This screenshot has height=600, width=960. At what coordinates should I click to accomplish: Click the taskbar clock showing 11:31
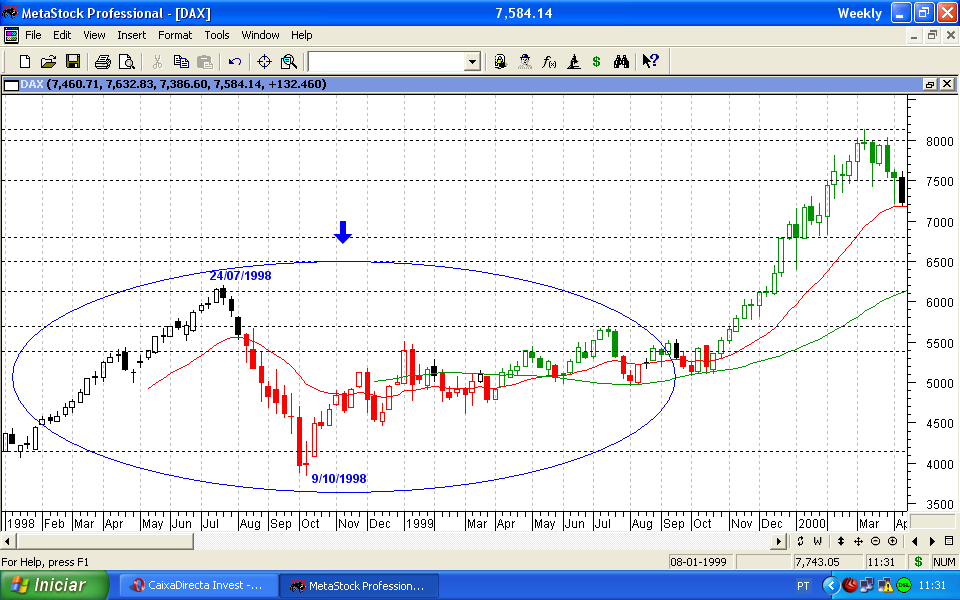[x=932, y=585]
